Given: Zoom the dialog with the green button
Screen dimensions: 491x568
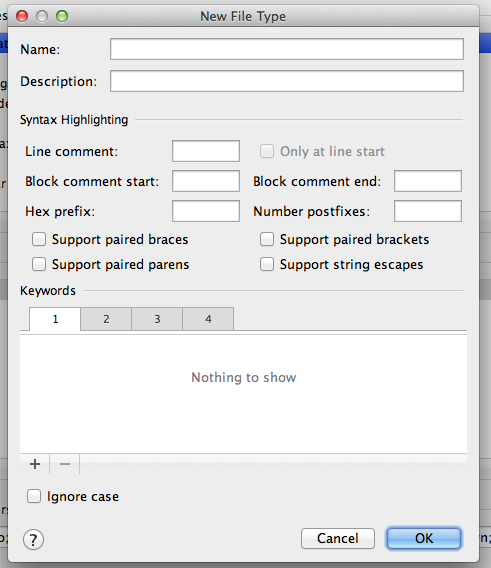Looking at the screenshot, I should (62, 16).
